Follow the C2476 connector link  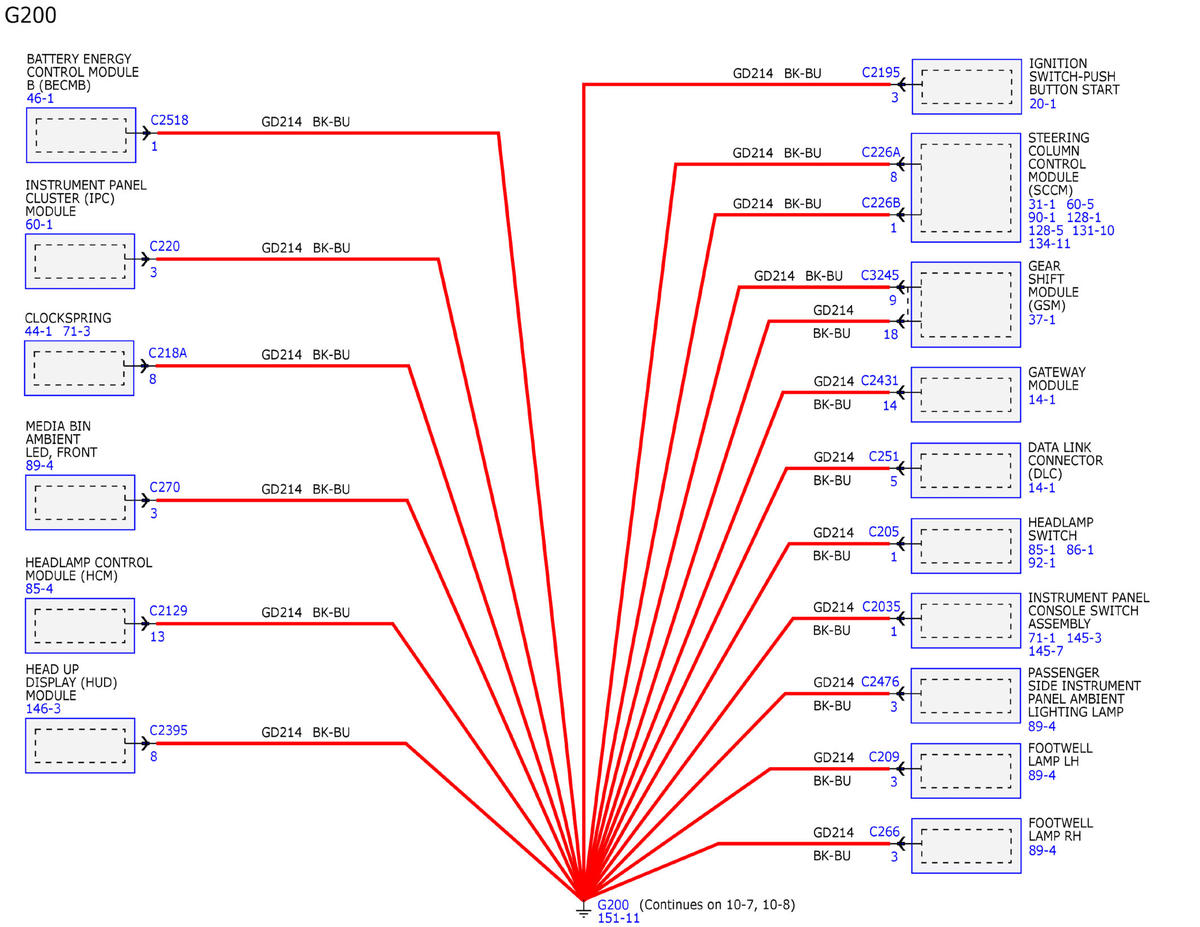pyautogui.click(x=881, y=683)
